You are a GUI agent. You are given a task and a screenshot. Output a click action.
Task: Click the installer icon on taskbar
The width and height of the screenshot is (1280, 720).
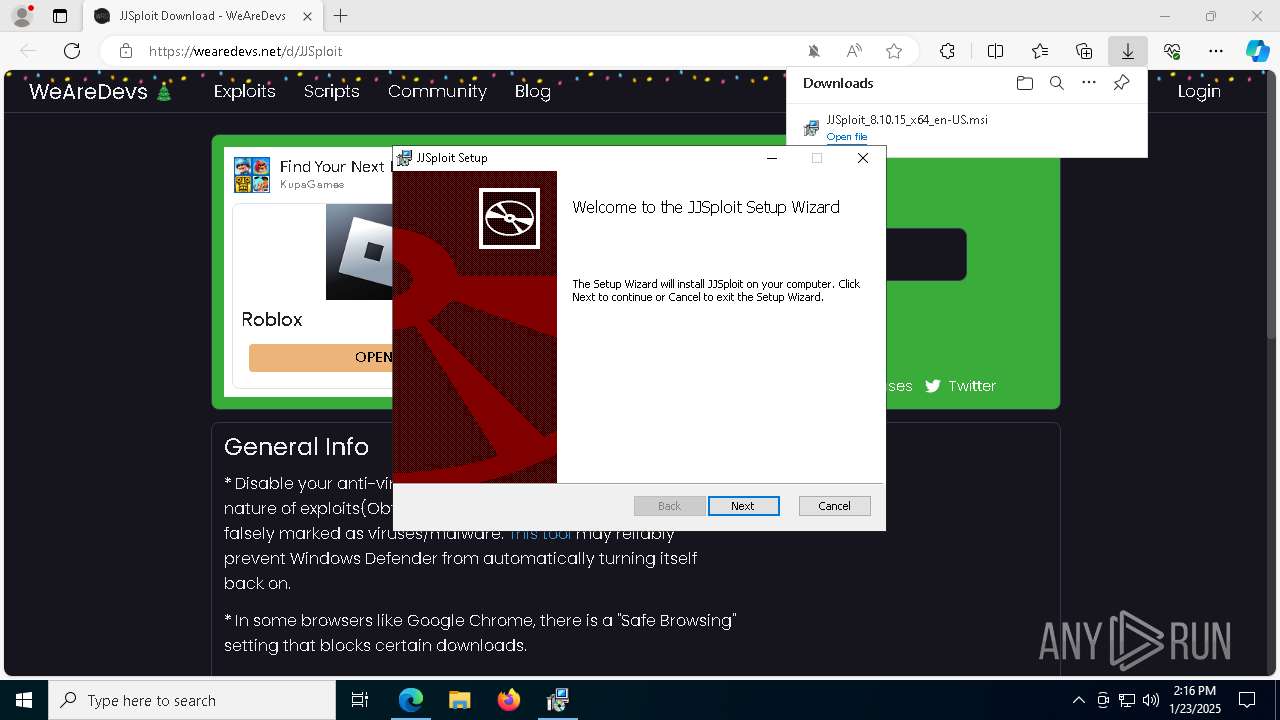558,700
